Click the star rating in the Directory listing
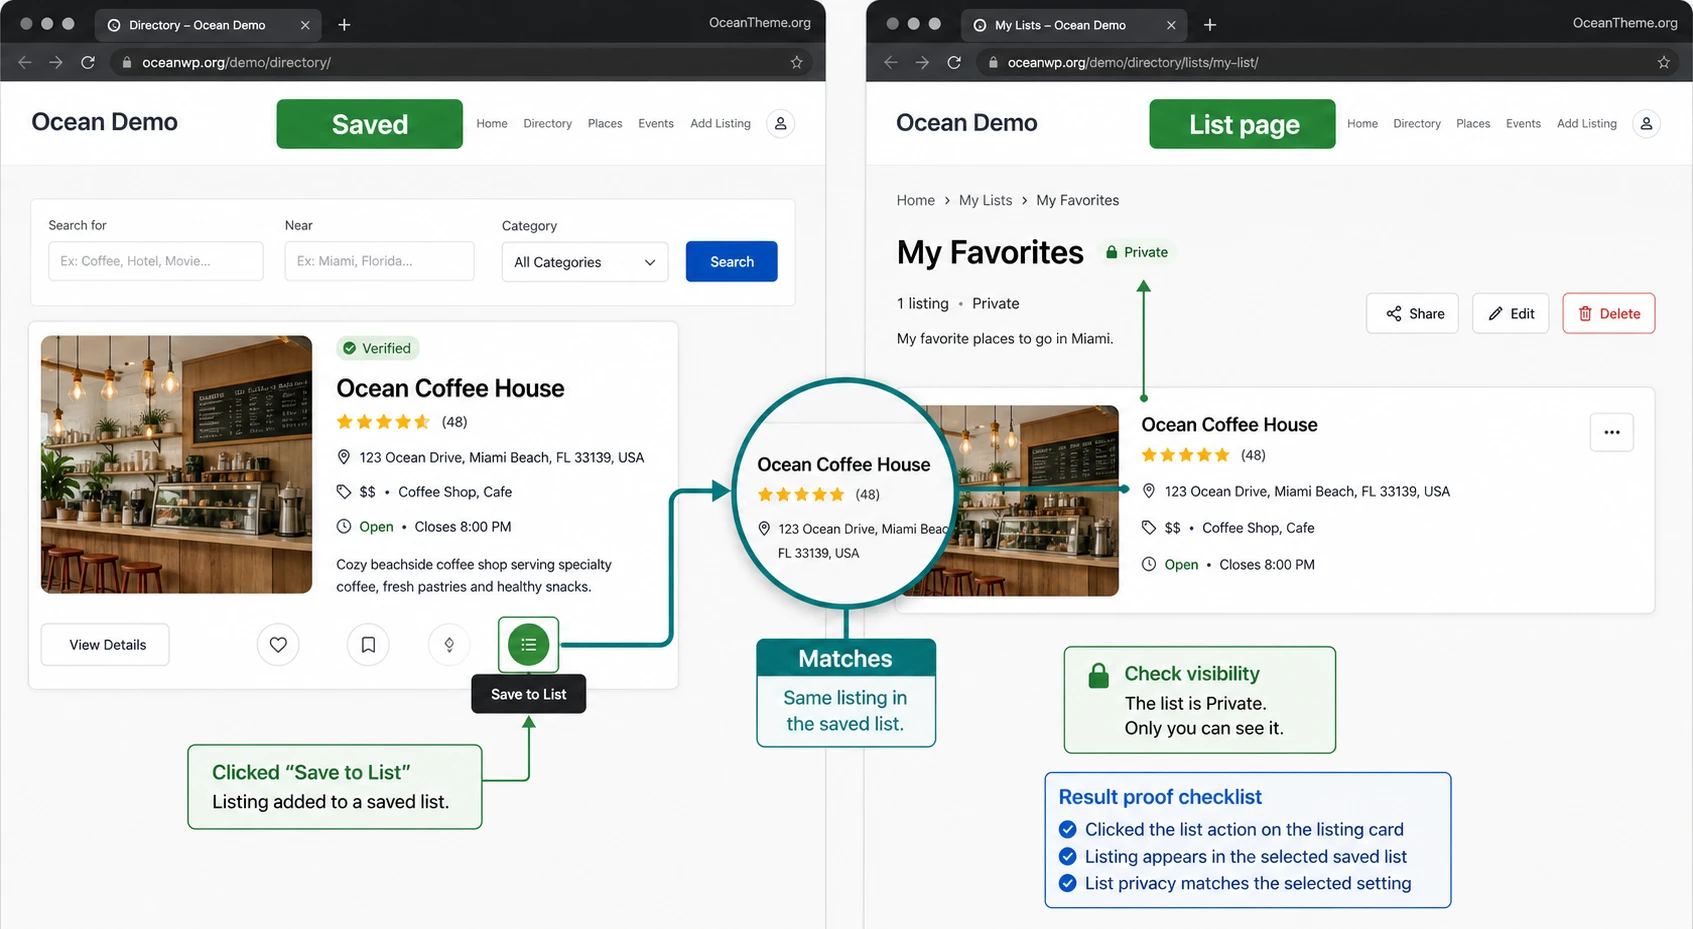1693x929 pixels. 384,422
